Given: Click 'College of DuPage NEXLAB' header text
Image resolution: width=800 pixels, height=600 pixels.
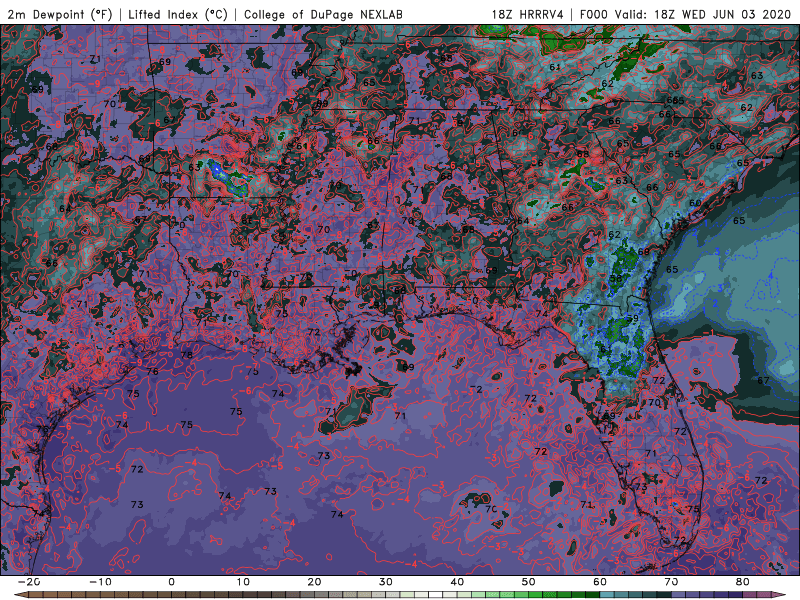Looking at the screenshot, I should coord(323,14).
